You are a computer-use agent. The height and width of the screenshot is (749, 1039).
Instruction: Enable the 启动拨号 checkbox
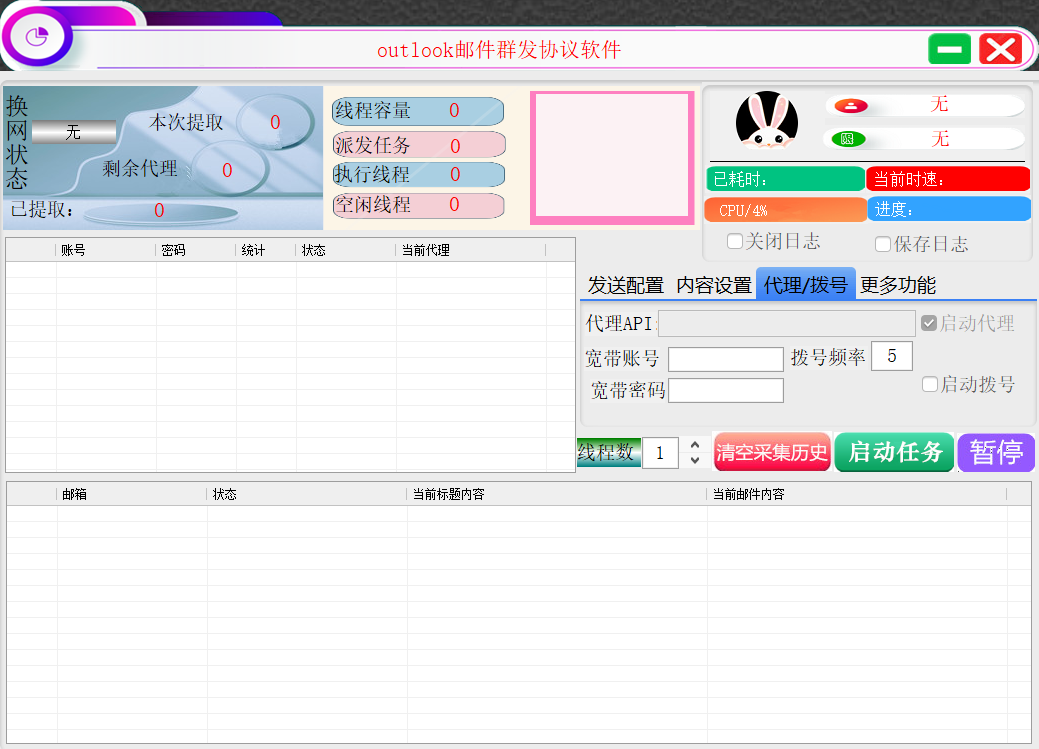coord(930,384)
